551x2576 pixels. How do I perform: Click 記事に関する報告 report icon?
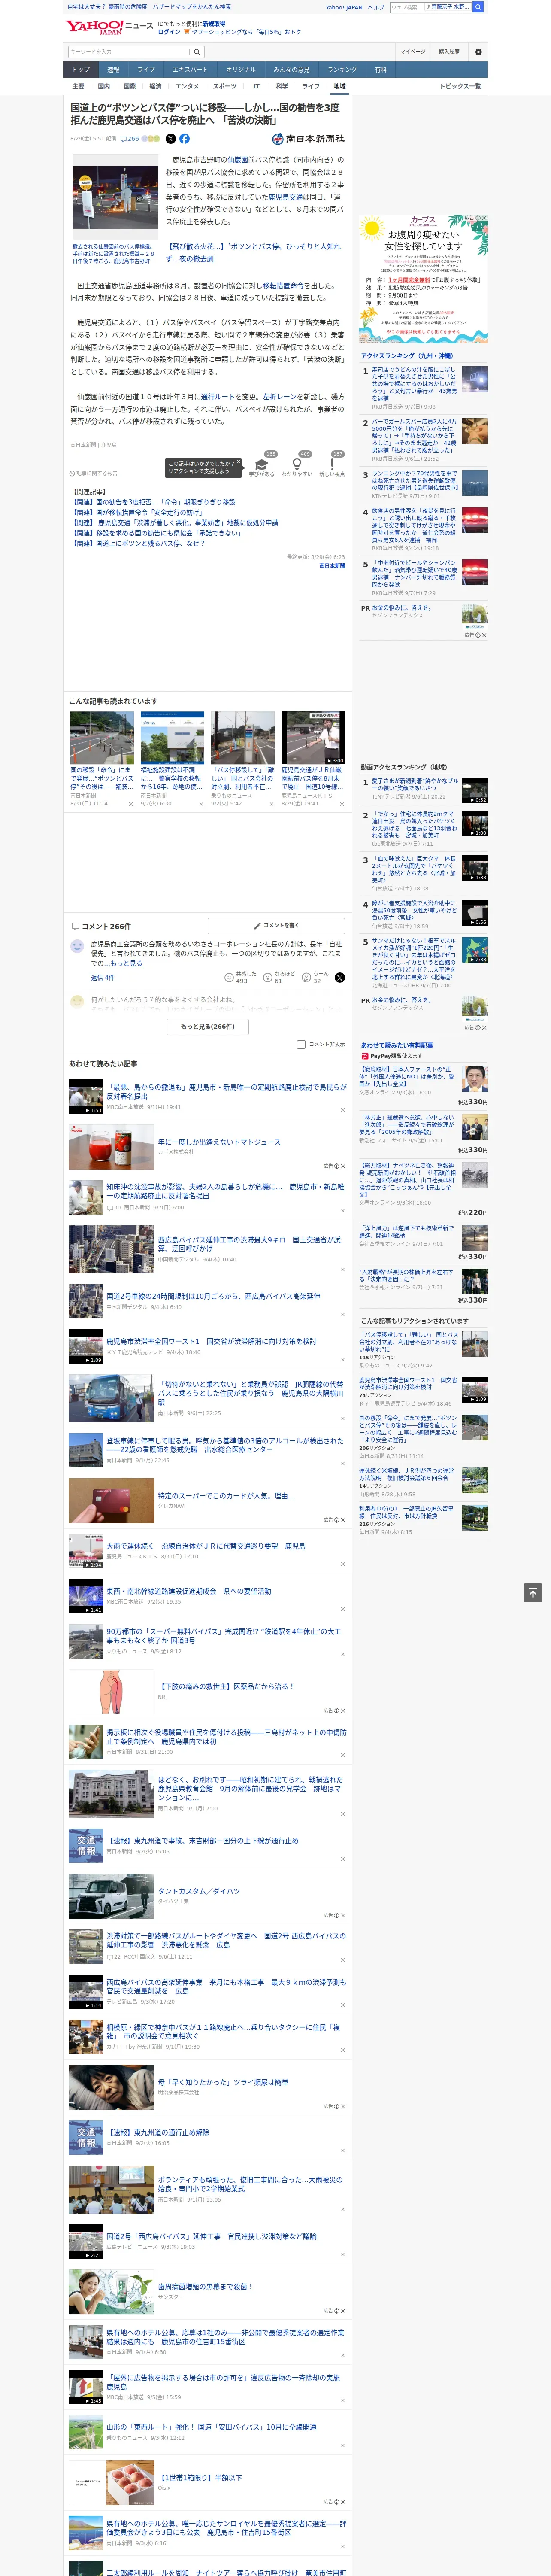94,473
